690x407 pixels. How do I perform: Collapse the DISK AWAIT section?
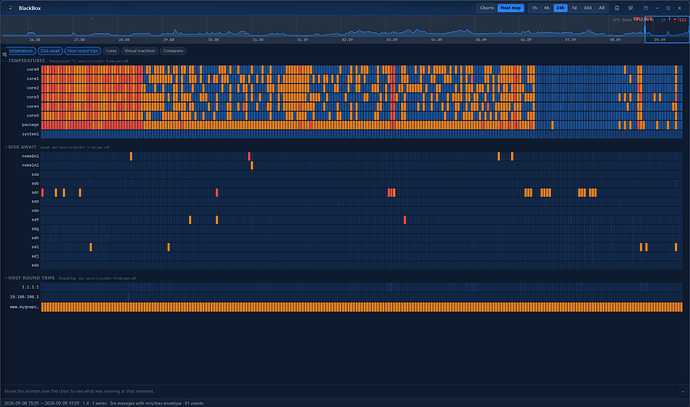click(22, 147)
